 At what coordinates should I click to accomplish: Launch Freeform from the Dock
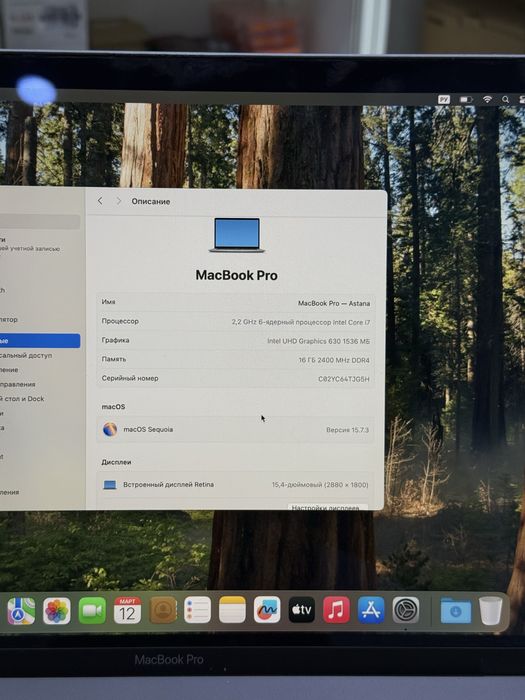(x=267, y=609)
